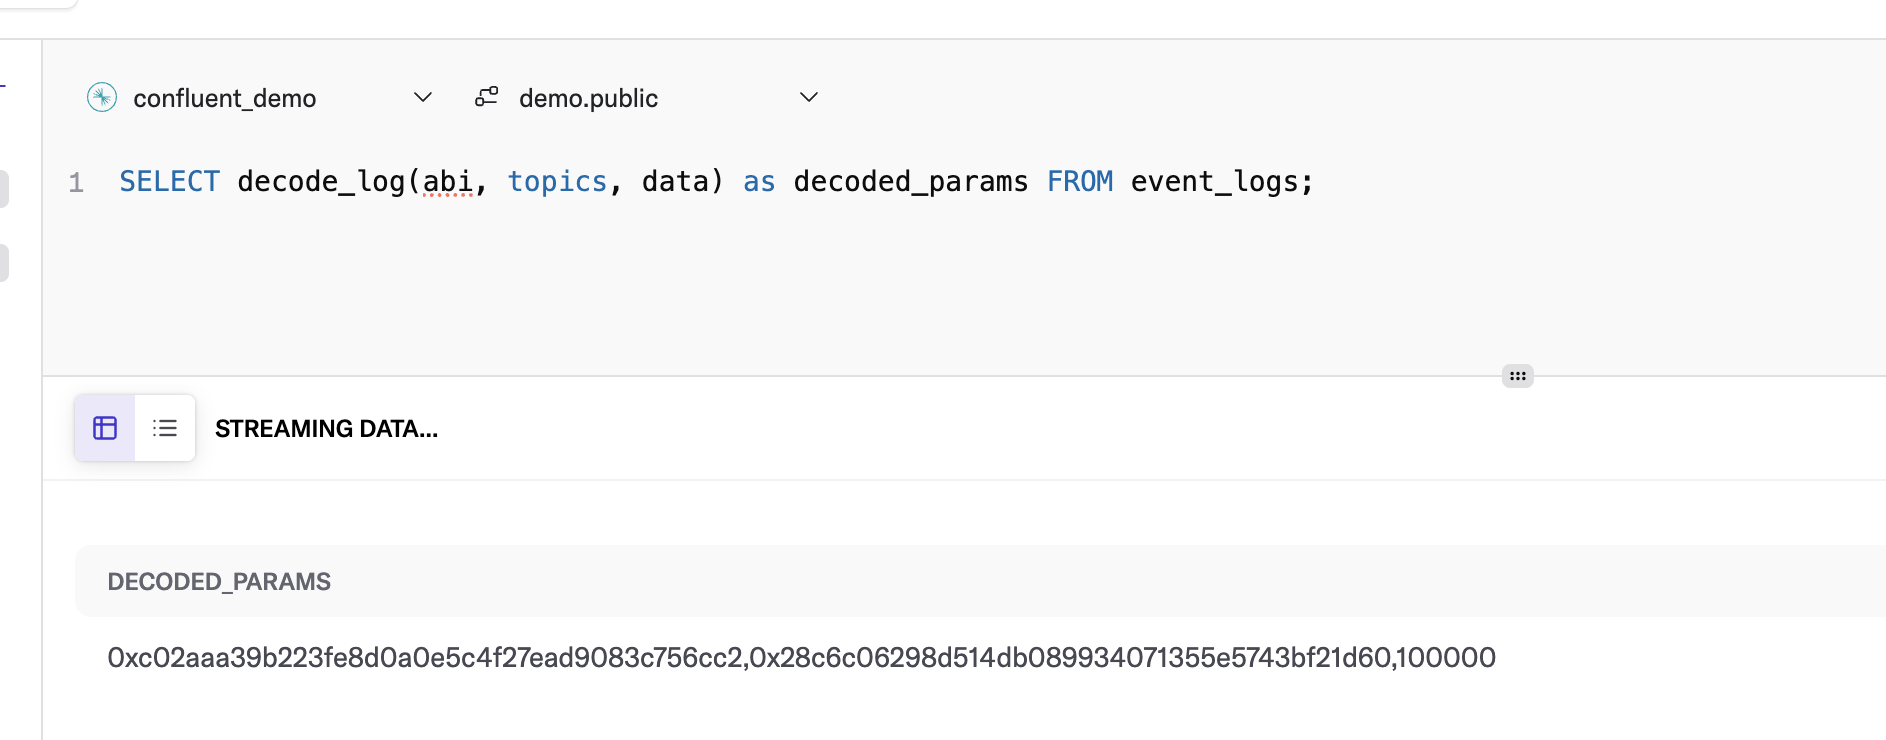Select the decoded result row value
The height and width of the screenshot is (740, 1886).
pos(801,657)
